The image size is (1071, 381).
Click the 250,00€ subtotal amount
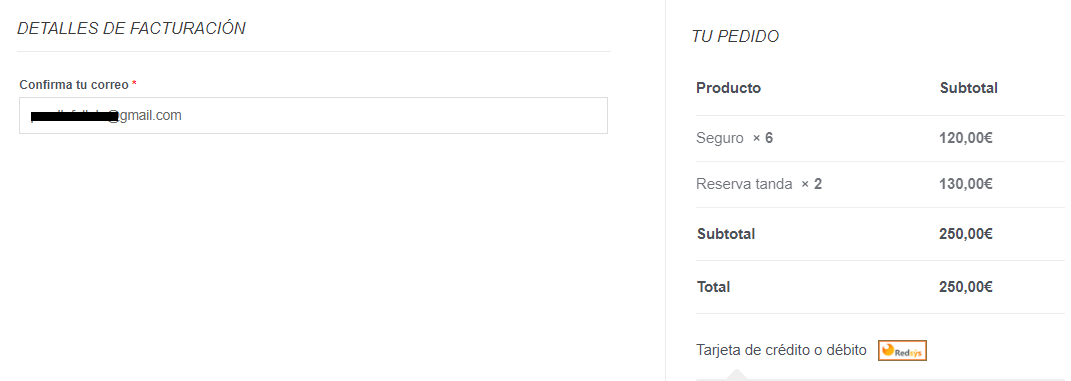tap(966, 234)
